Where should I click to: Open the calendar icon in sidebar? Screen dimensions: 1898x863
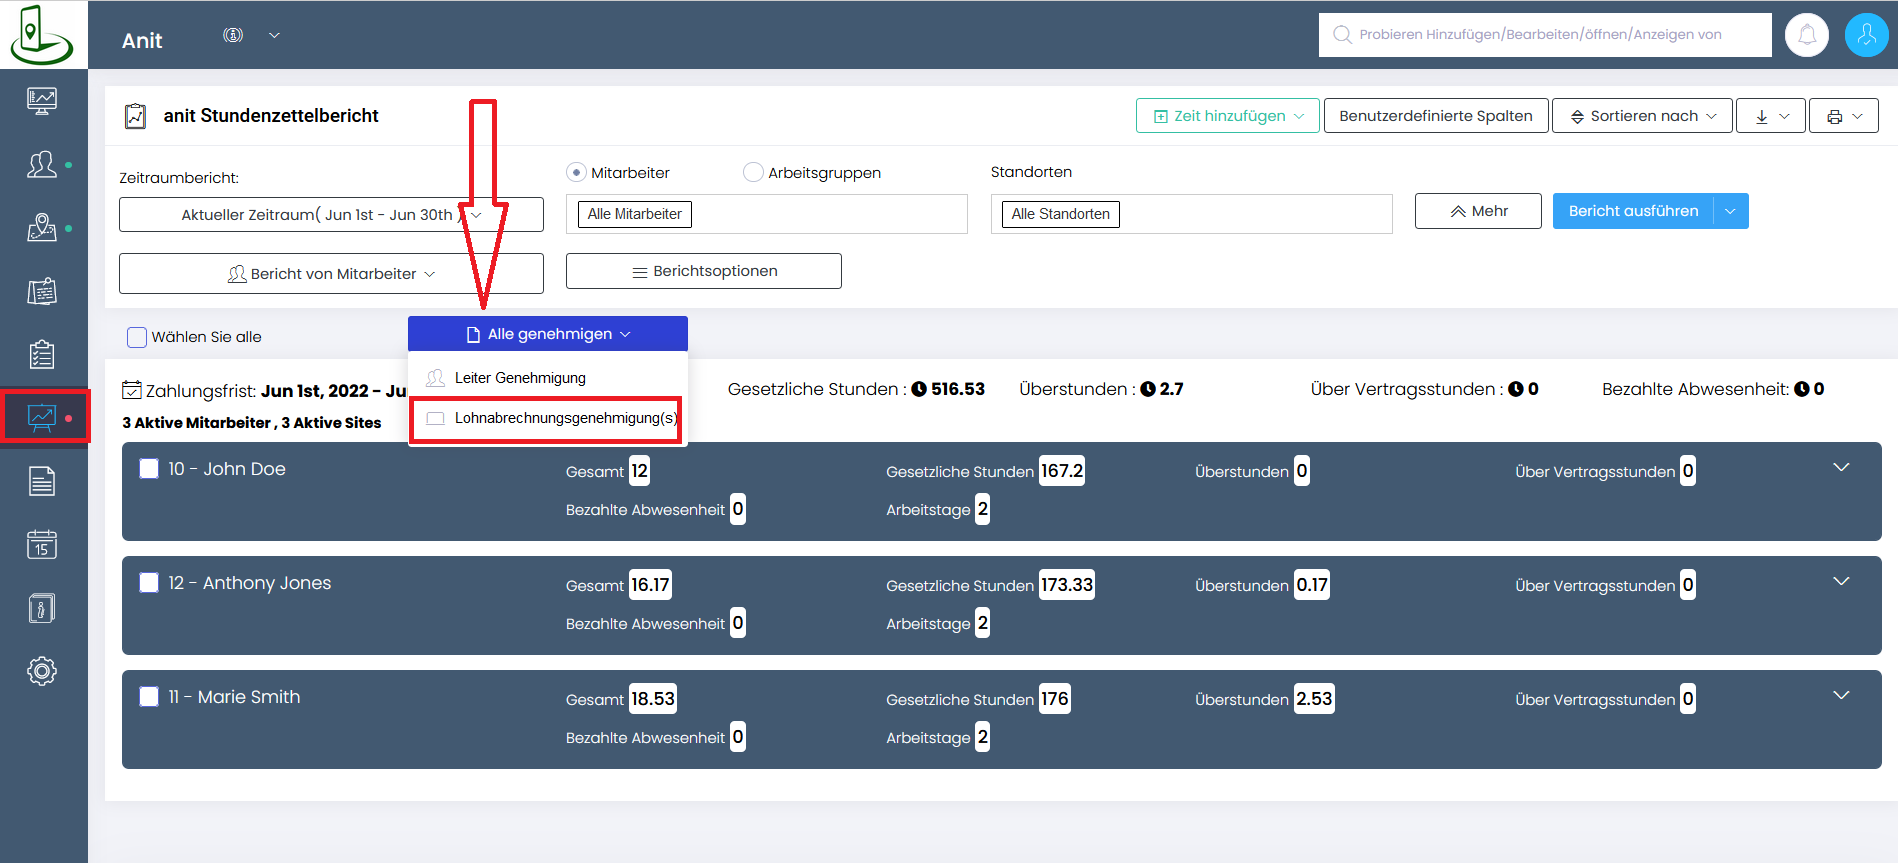click(x=42, y=545)
